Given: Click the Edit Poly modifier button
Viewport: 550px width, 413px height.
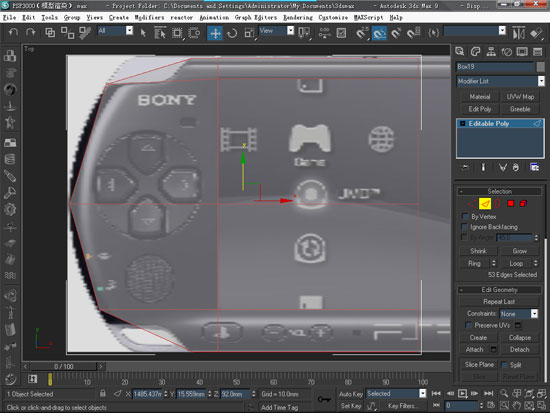Looking at the screenshot, I should (x=479, y=109).
